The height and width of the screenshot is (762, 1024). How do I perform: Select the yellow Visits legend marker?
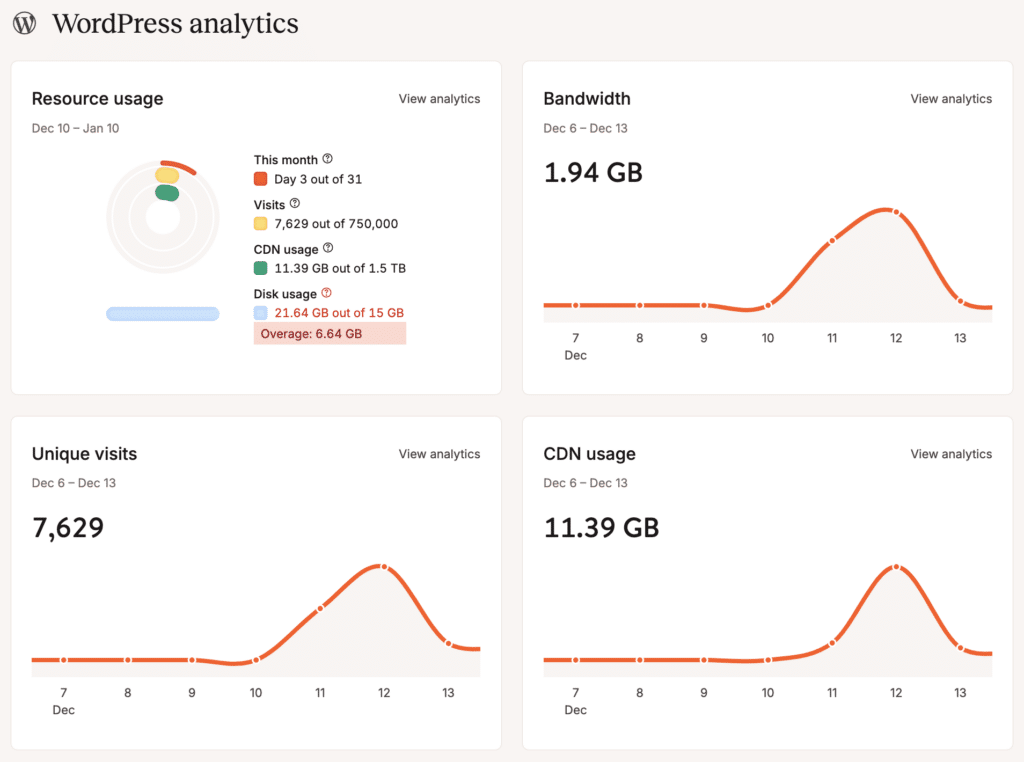point(260,224)
